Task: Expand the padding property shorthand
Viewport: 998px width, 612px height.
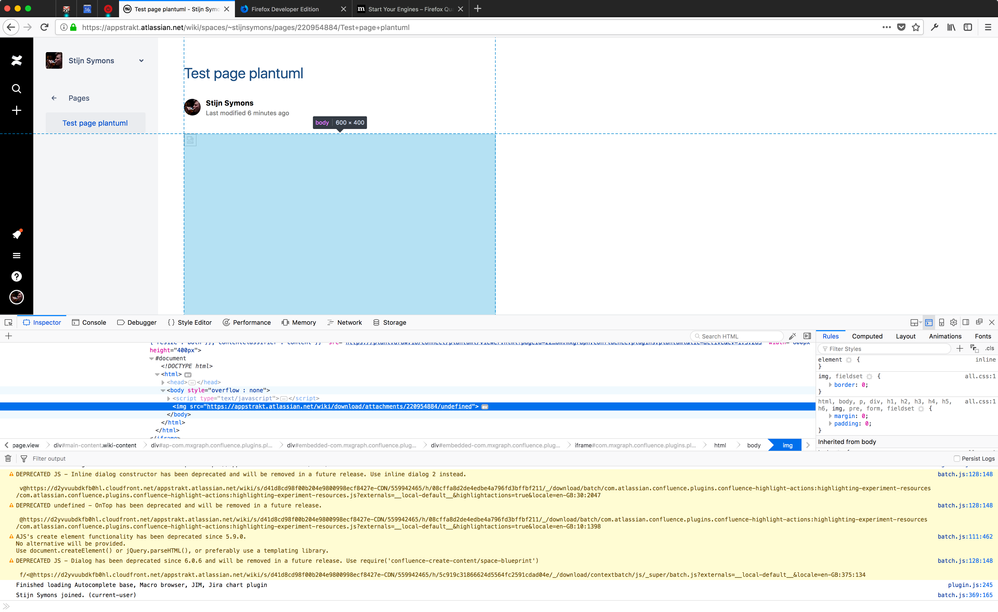Action: (x=830, y=424)
